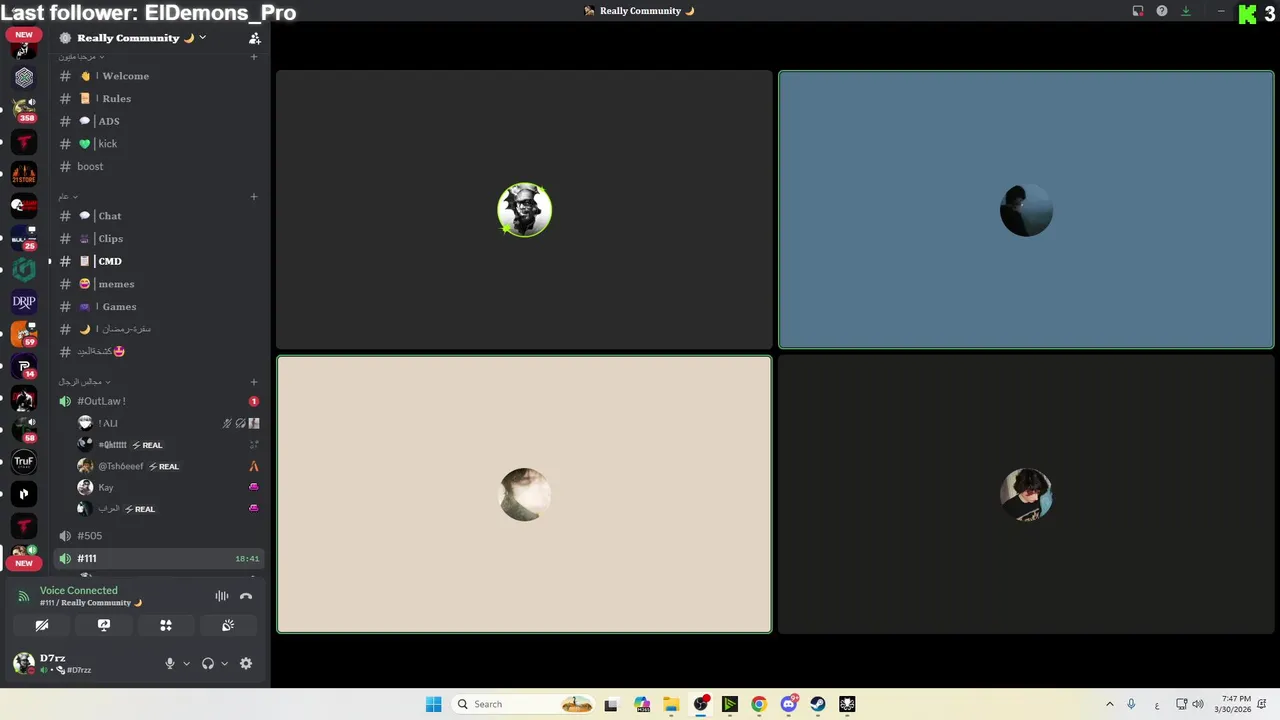
Task: Collapse the عام channel category
Action: pyautogui.click(x=68, y=197)
